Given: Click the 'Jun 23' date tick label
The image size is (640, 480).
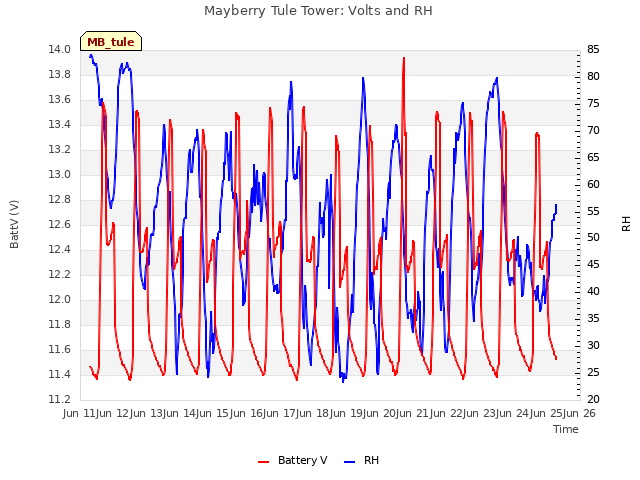Looking at the screenshot, I should pyautogui.click(x=481, y=413).
